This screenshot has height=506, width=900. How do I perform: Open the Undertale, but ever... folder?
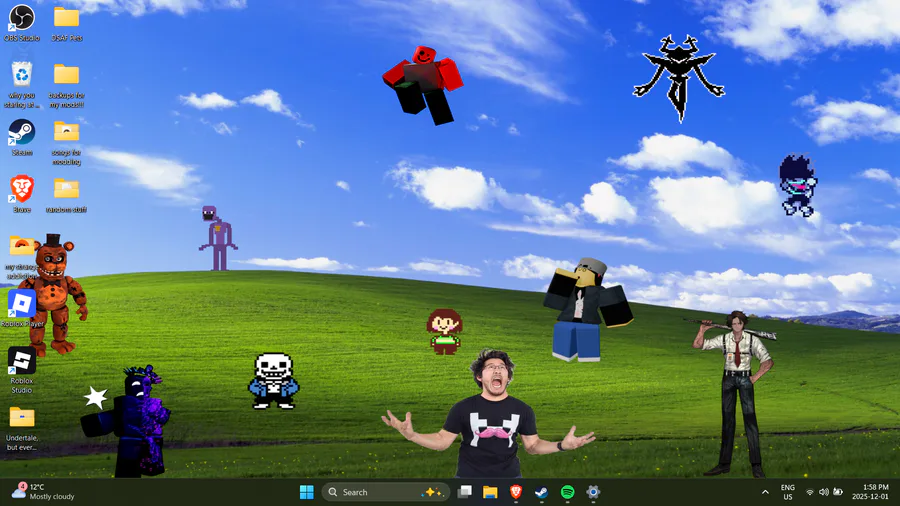[x=22, y=427]
